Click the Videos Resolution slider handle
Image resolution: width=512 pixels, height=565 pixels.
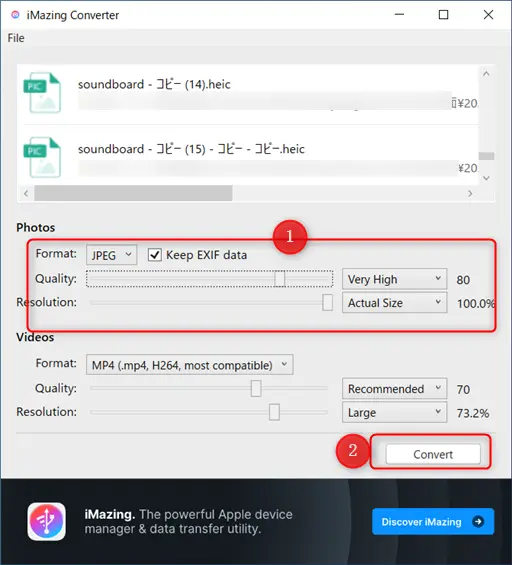pyautogui.click(x=274, y=412)
